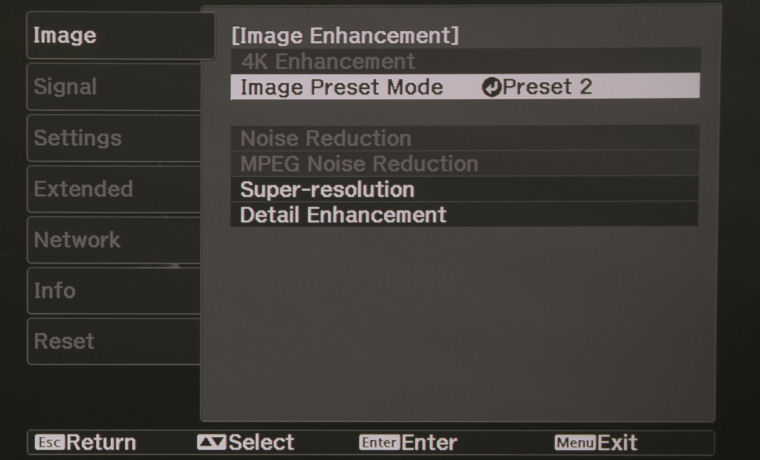Go to the Settings tab
This screenshot has width=760, height=460.
click(x=110, y=138)
